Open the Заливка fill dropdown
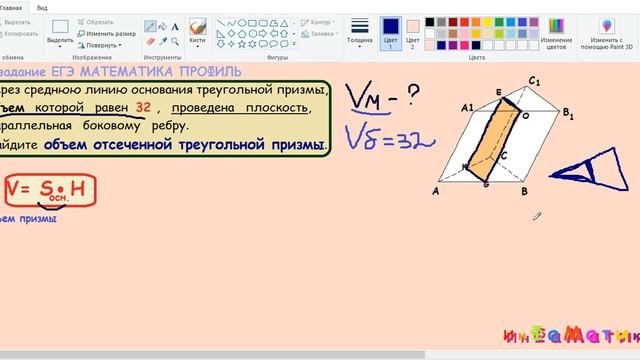Image resolution: width=640 pixels, height=360 pixels. [x=320, y=34]
